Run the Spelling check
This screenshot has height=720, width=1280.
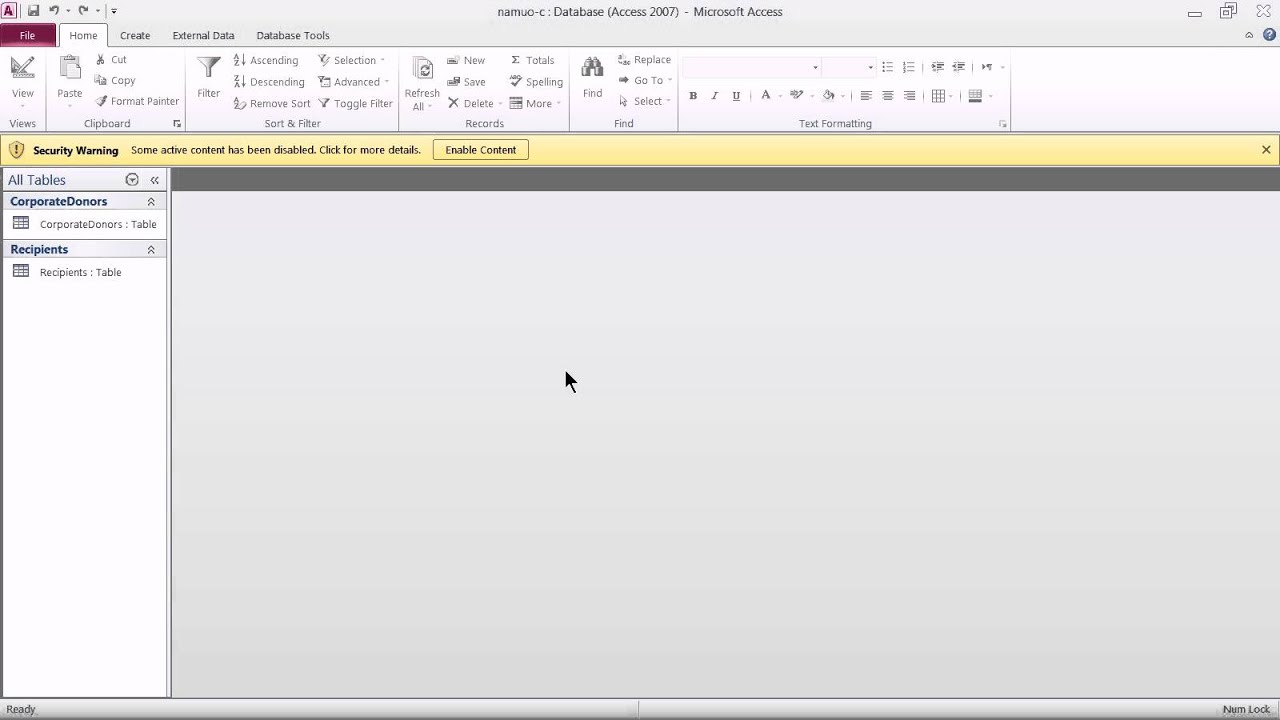[536, 82]
